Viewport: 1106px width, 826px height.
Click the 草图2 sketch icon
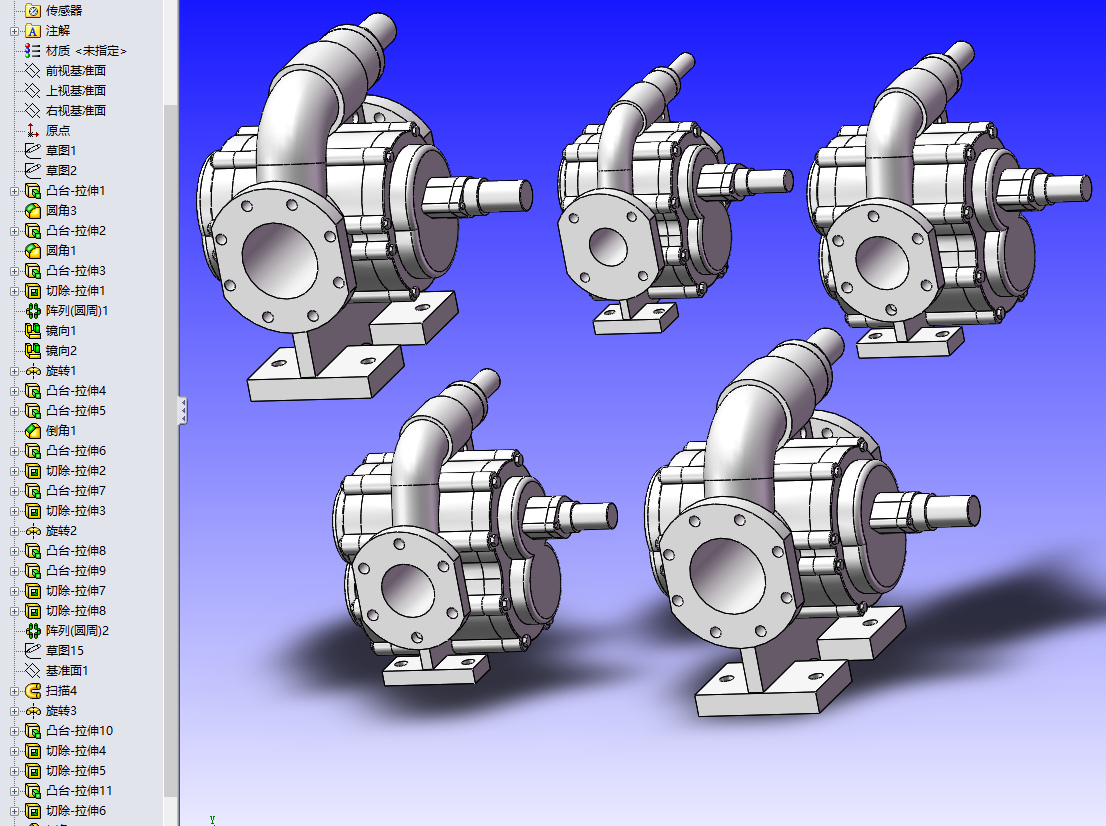32,171
